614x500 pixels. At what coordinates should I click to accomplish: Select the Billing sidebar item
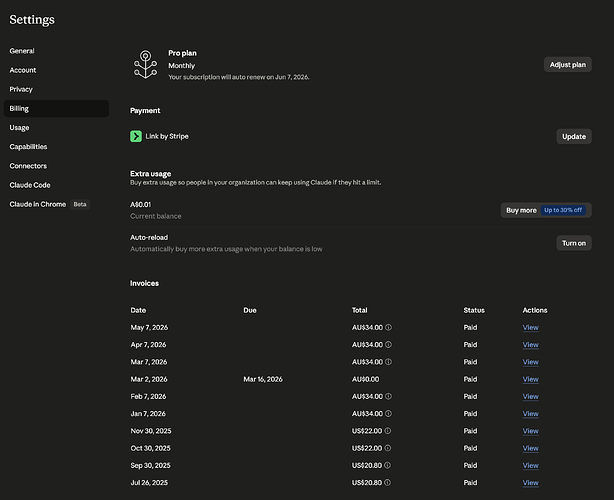(56, 108)
